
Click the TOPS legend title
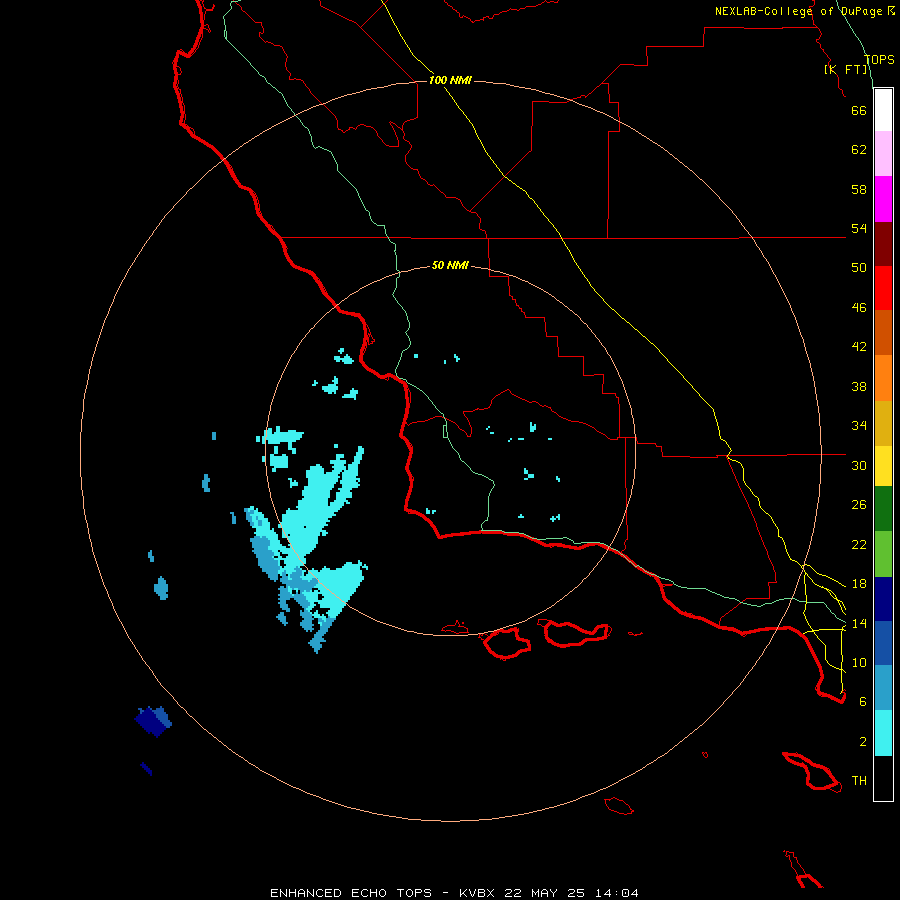(x=879, y=59)
